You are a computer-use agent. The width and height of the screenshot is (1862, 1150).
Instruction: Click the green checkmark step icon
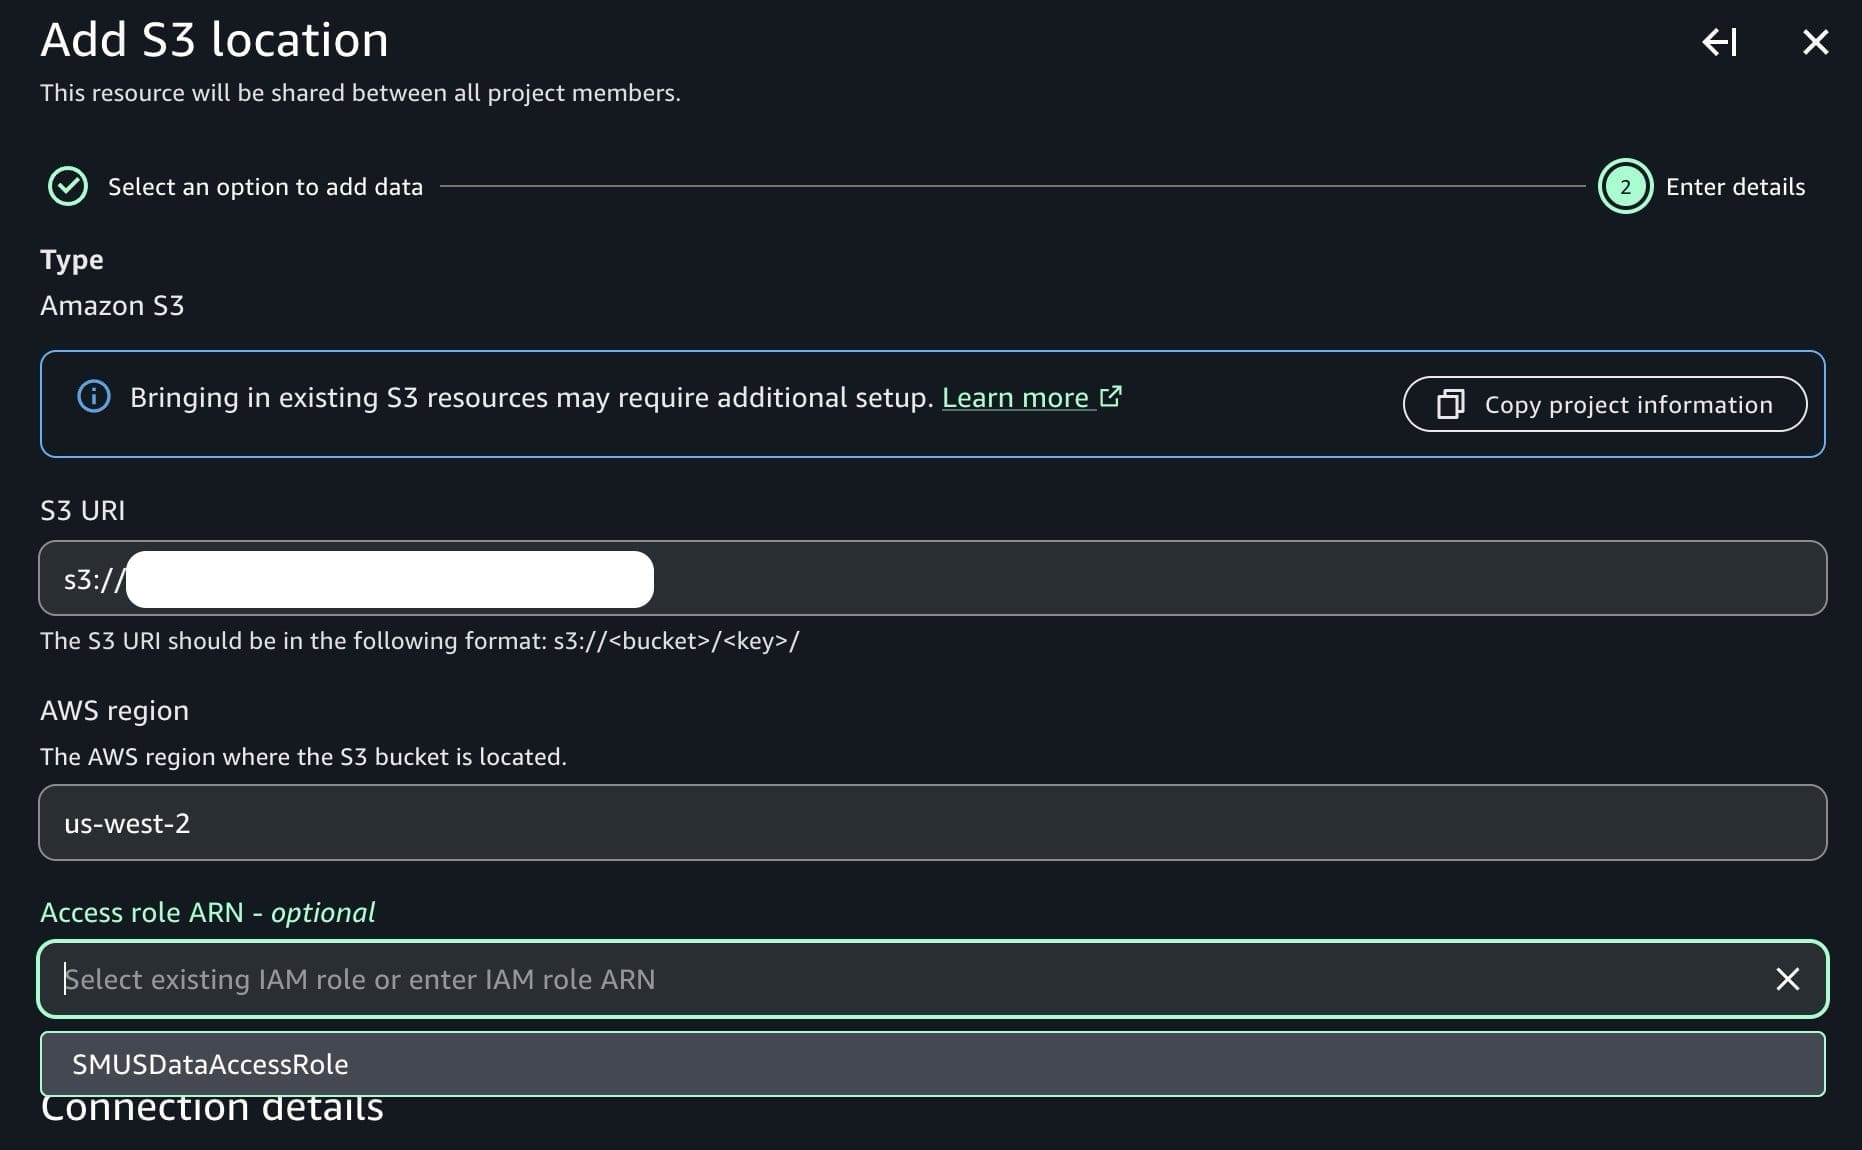tap(68, 187)
